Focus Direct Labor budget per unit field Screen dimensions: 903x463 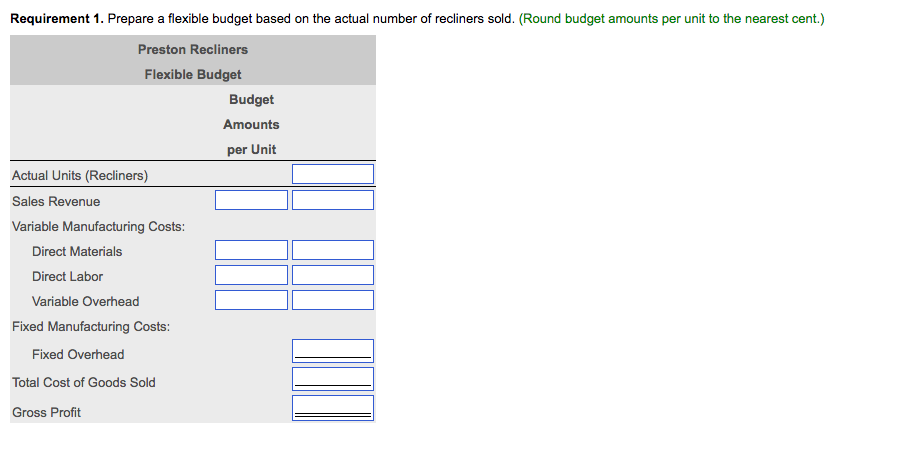coord(251,275)
